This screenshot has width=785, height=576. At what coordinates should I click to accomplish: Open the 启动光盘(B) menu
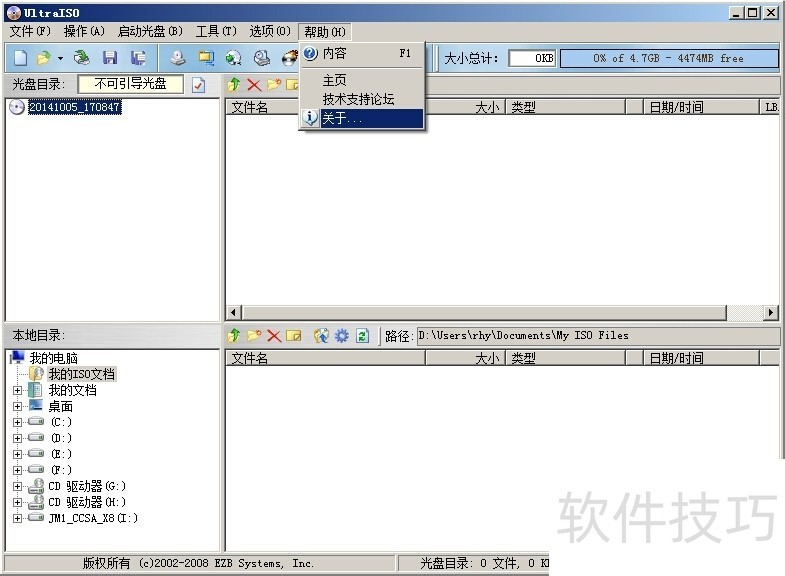150,32
